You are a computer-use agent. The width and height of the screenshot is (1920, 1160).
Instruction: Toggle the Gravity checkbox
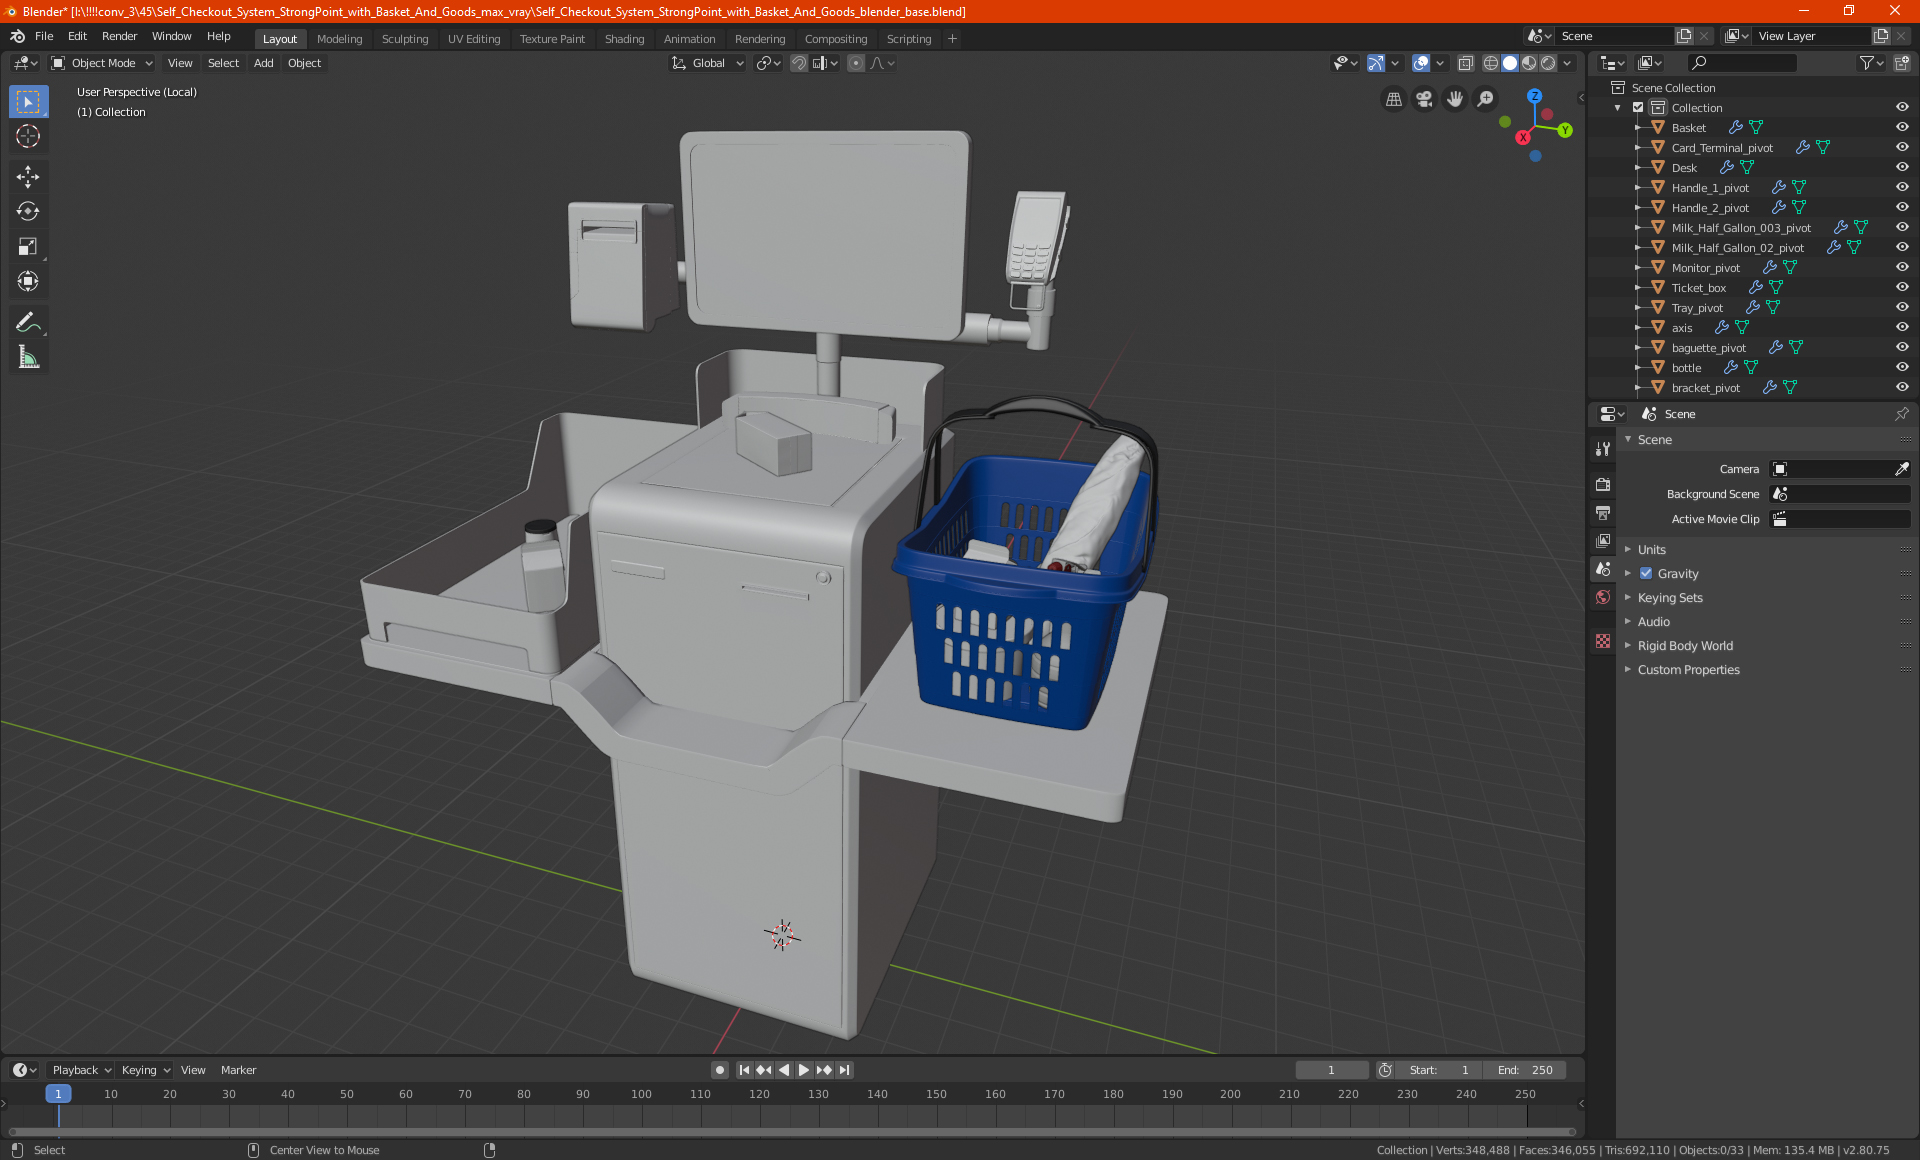coord(1646,573)
